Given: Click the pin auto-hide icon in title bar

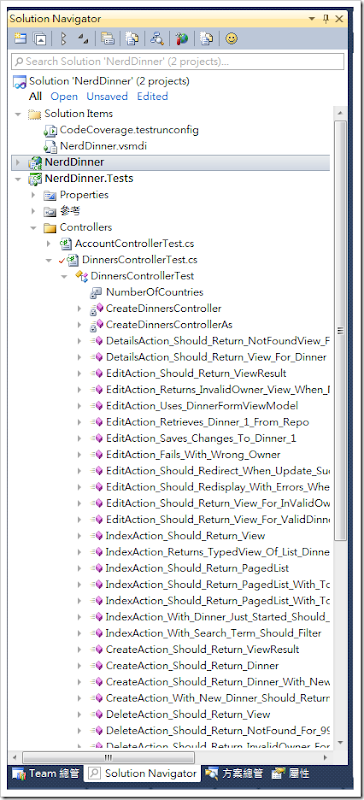Looking at the screenshot, I should 326,19.
